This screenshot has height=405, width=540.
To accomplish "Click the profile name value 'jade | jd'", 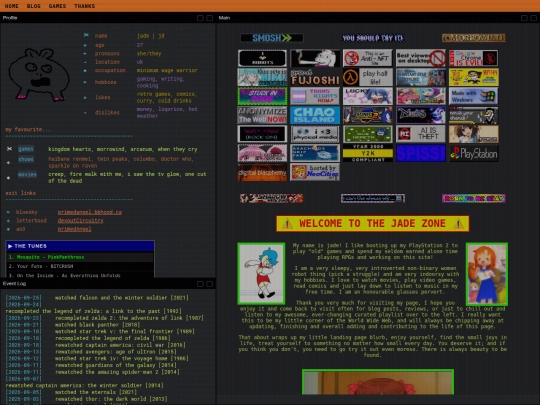I will pyautogui.click(x=150, y=36).
